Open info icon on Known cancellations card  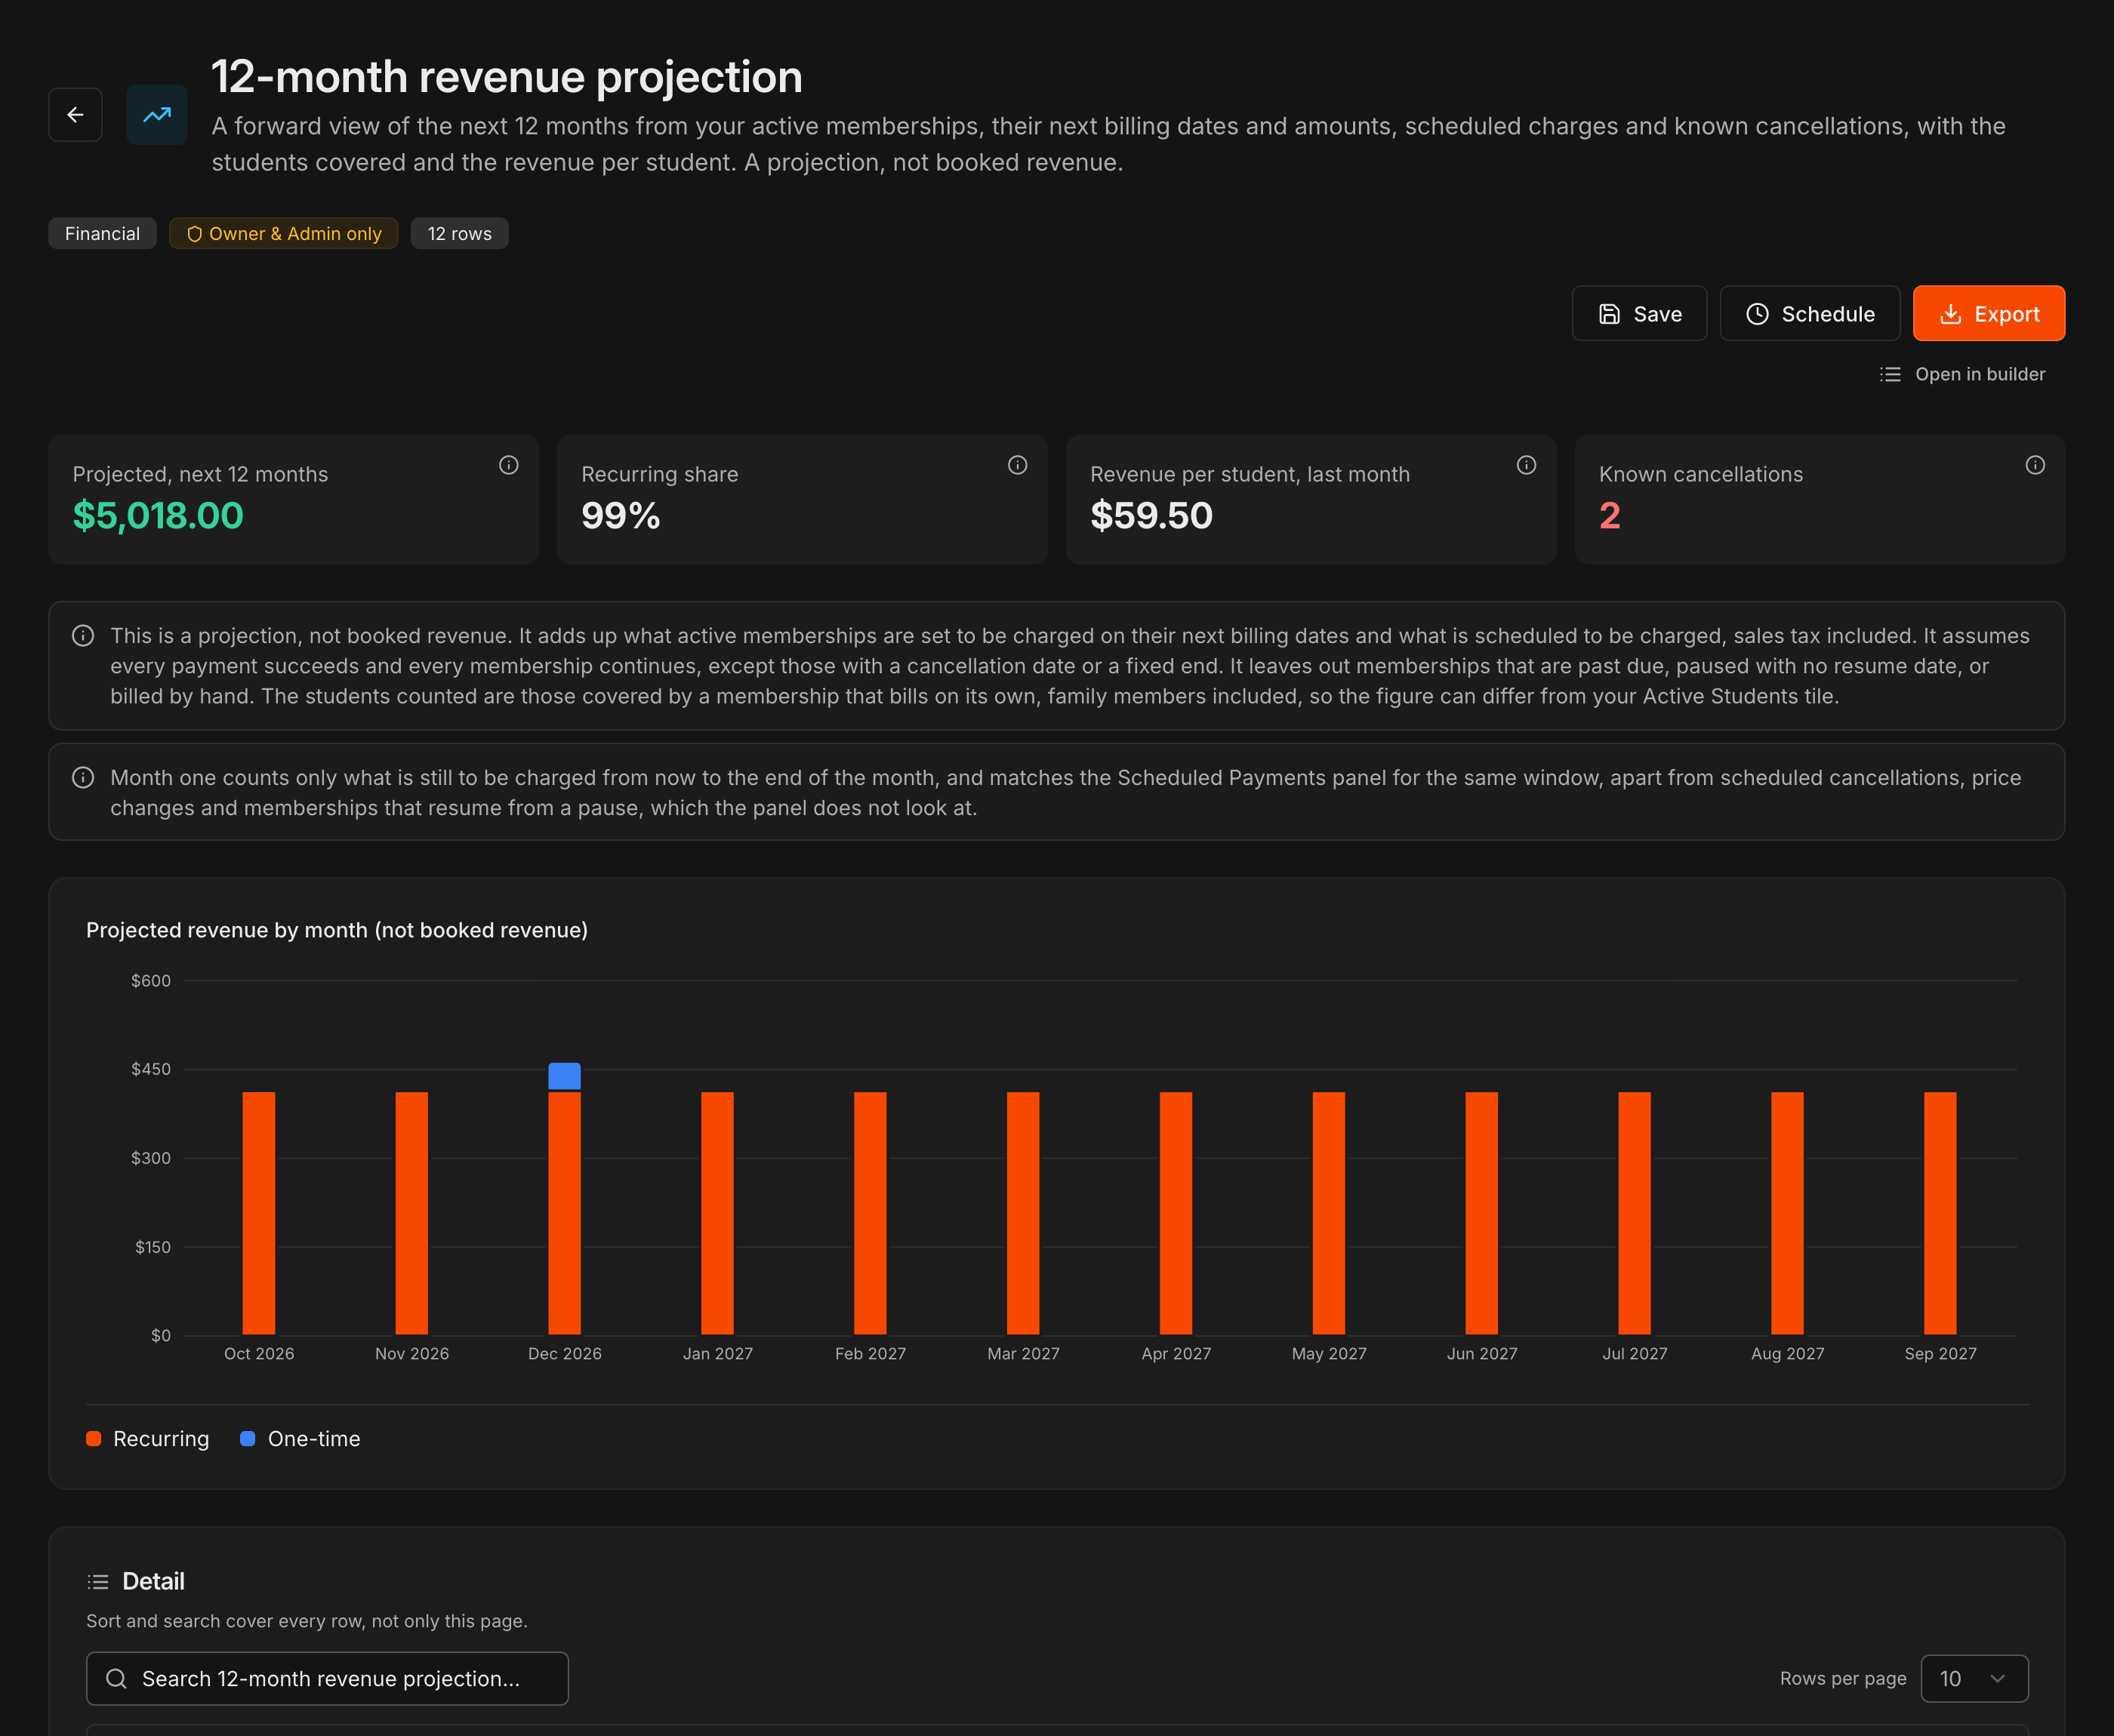[x=2035, y=465]
